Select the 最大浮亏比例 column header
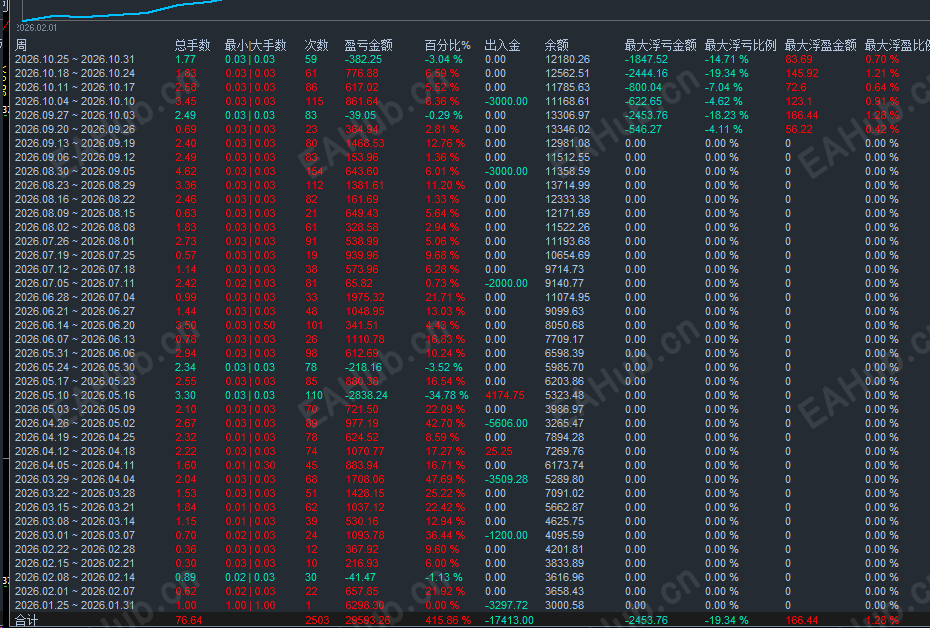930x628 pixels. tap(740, 45)
